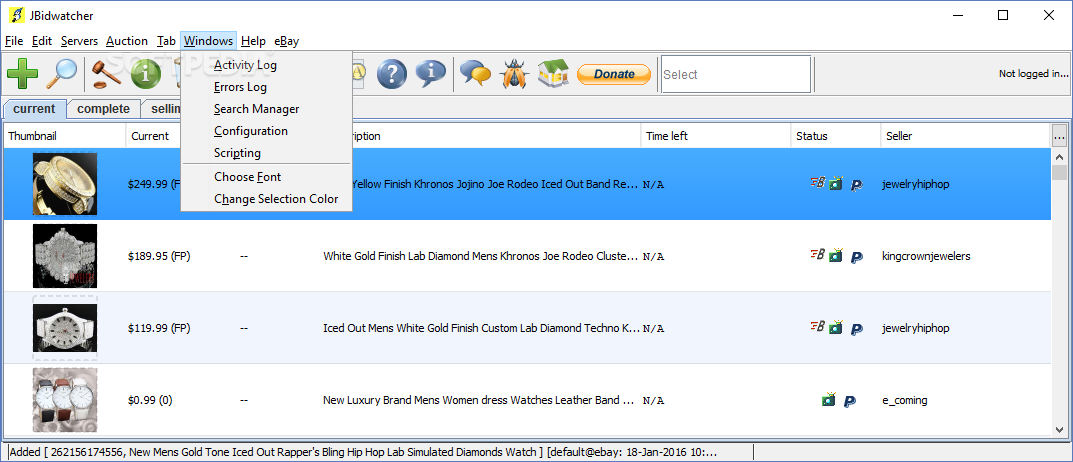Click the beetle bug report icon

515,74
